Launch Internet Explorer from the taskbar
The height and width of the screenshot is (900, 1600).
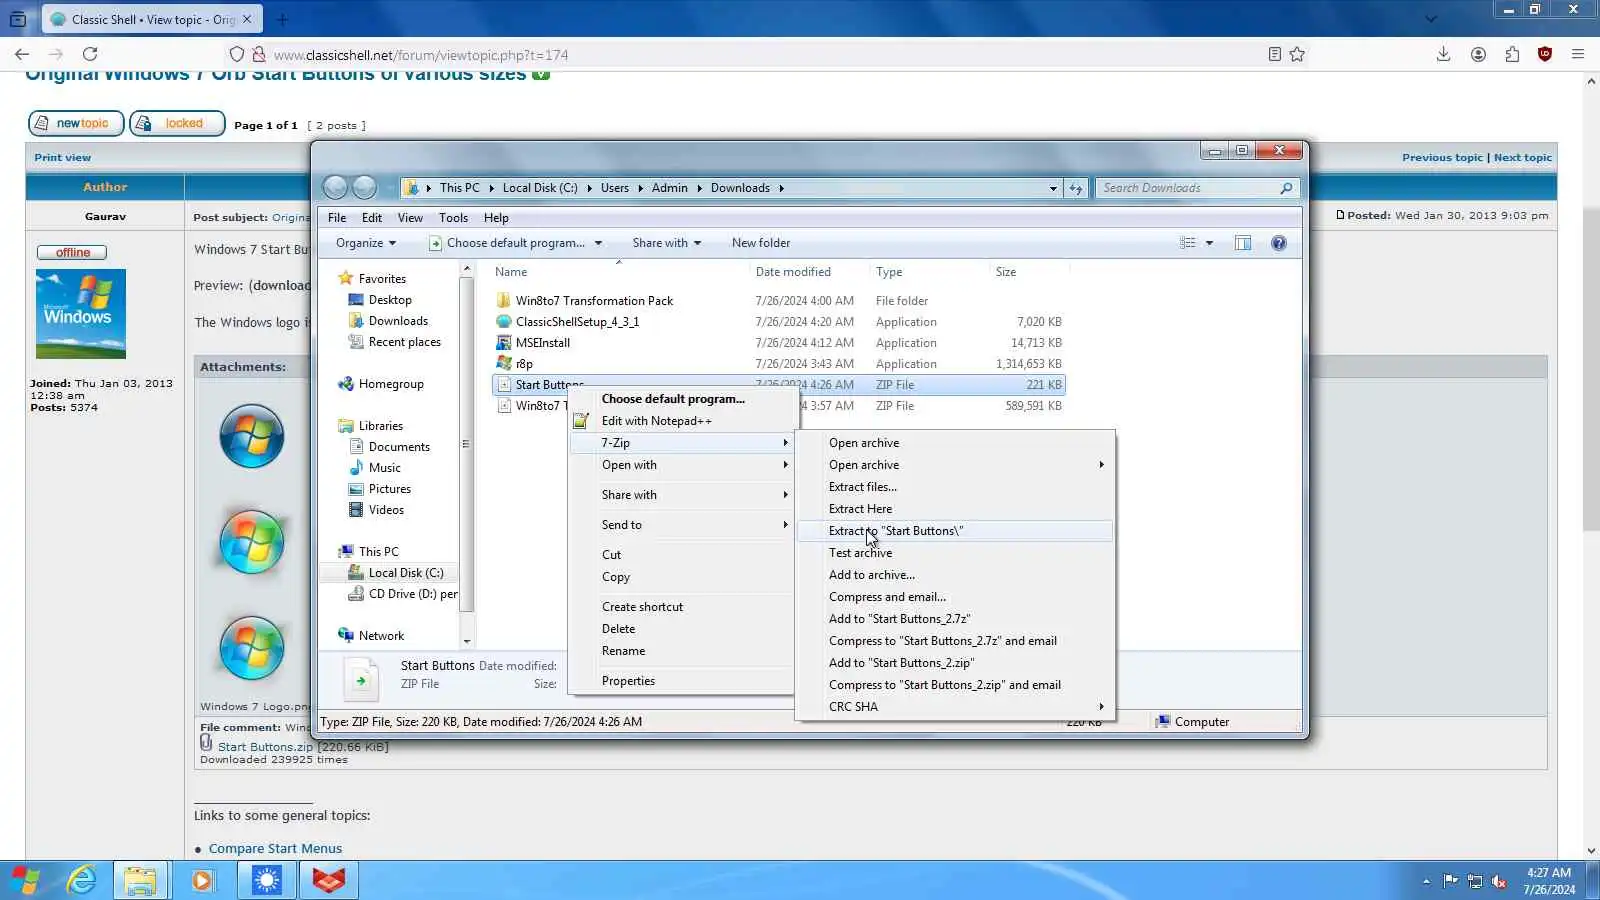pyautogui.click(x=82, y=880)
